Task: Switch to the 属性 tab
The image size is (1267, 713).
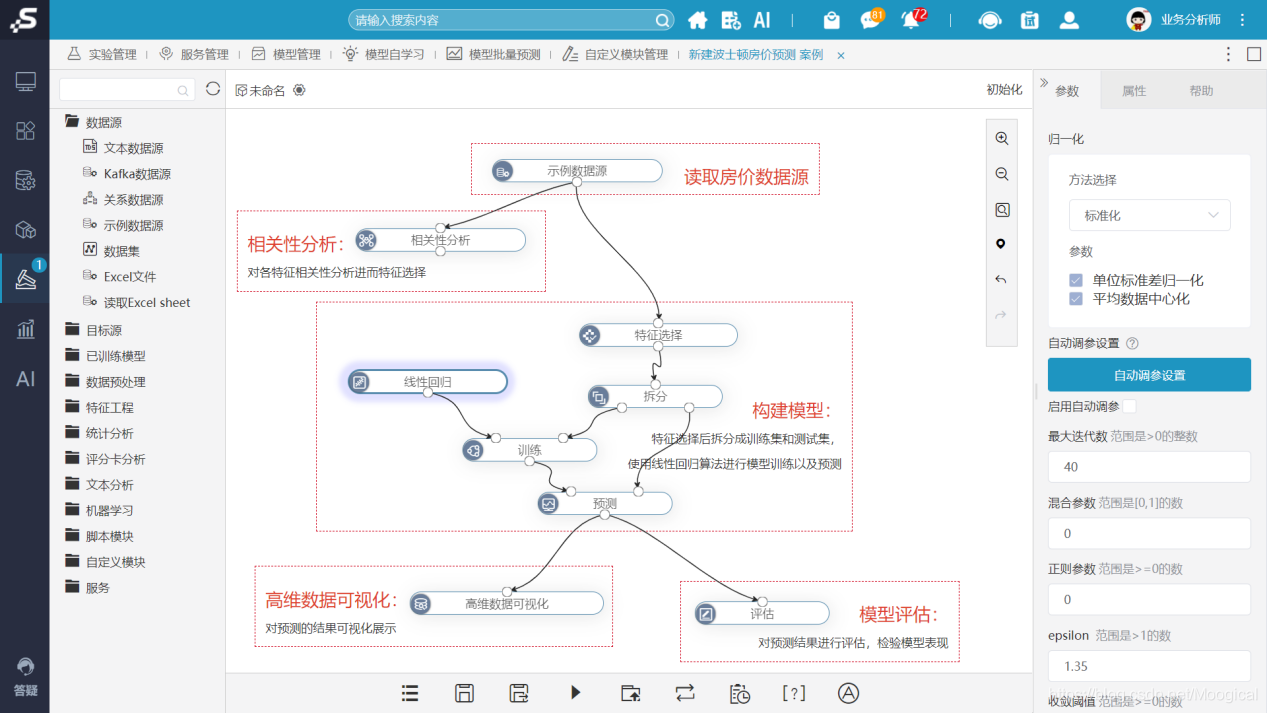Action: (x=1135, y=89)
